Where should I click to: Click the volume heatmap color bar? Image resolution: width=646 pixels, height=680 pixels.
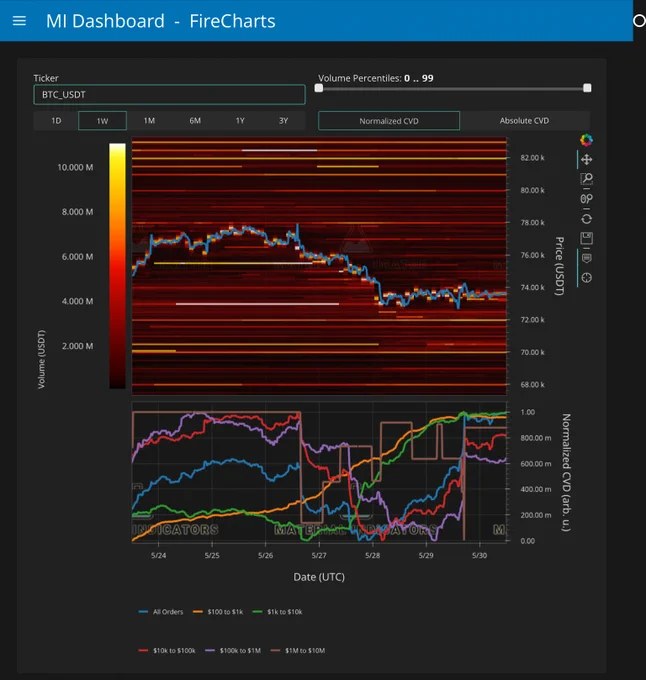pos(117,266)
